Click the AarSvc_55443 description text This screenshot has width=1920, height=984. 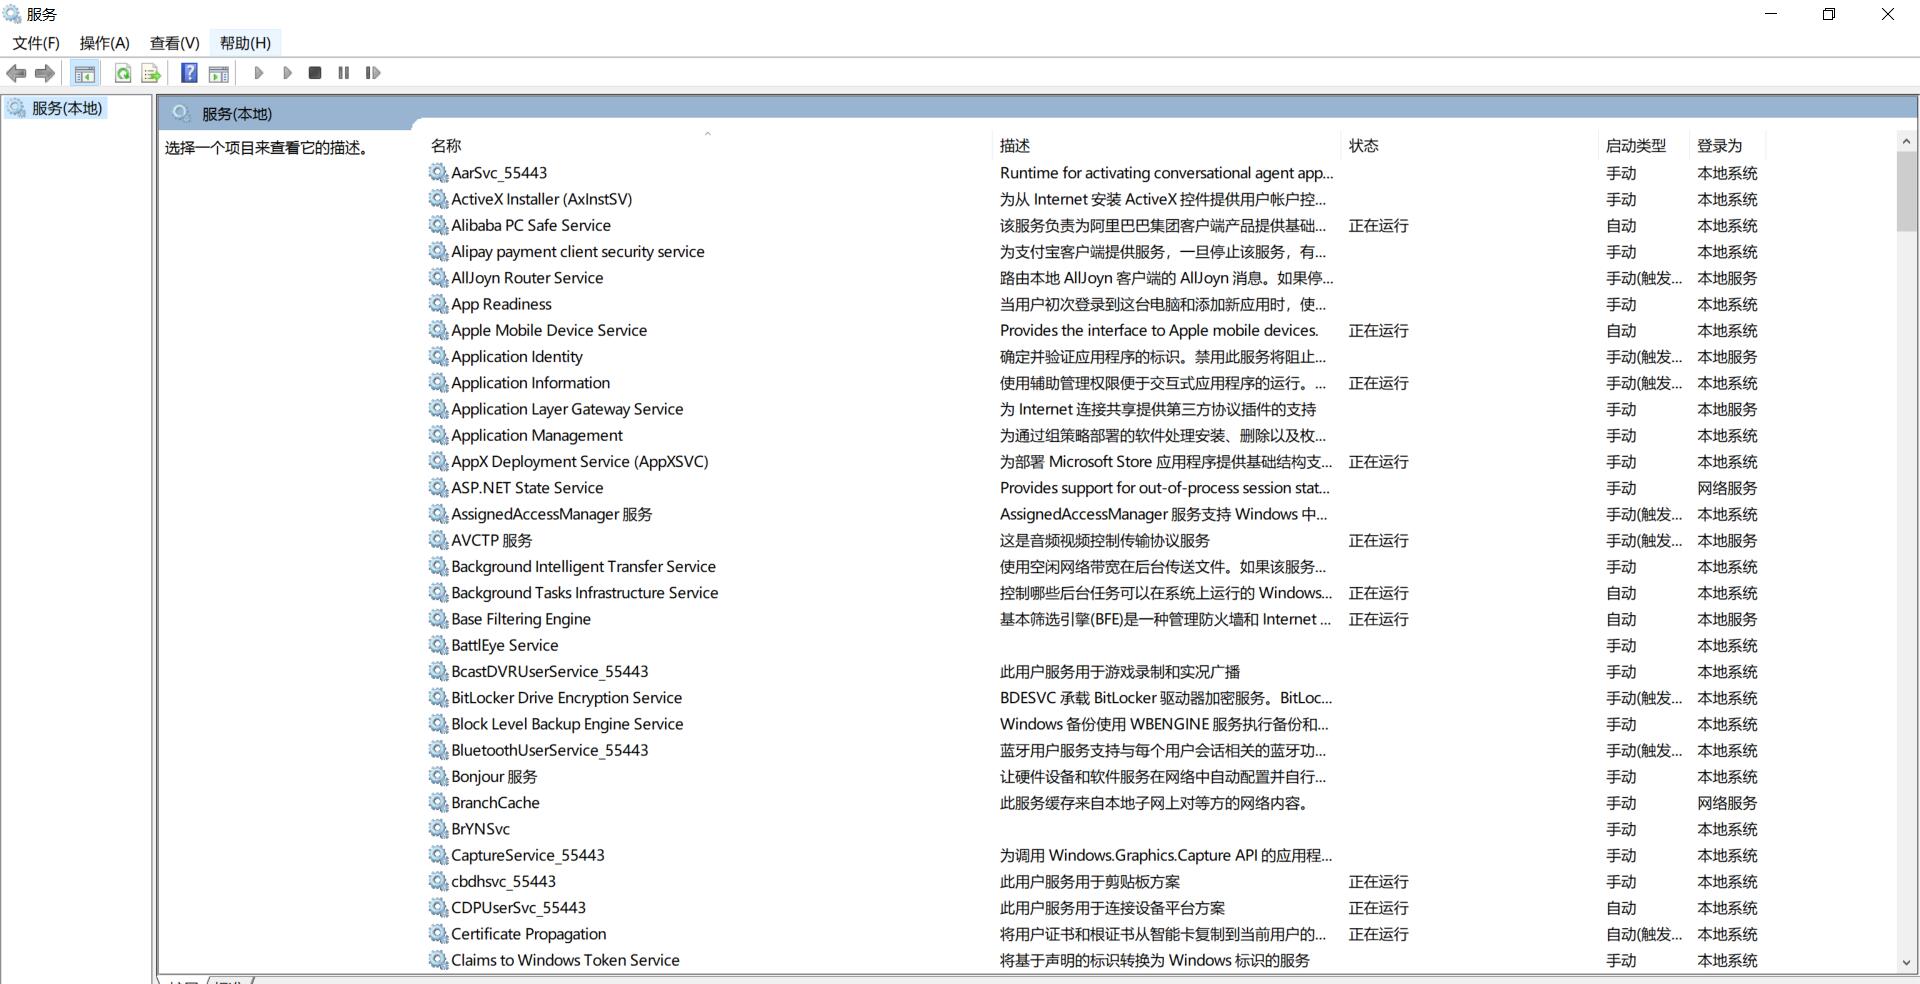click(1166, 173)
